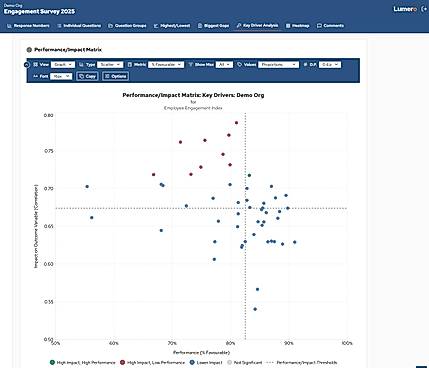Screen dimensions: 429x368
Task: Click the Copy button
Action: tap(87, 76)
